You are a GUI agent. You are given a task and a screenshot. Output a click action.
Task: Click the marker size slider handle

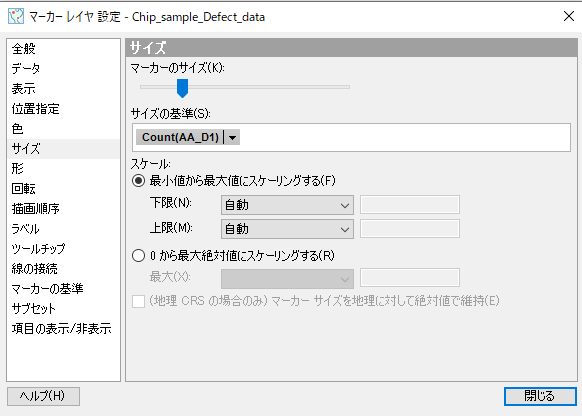182,88
